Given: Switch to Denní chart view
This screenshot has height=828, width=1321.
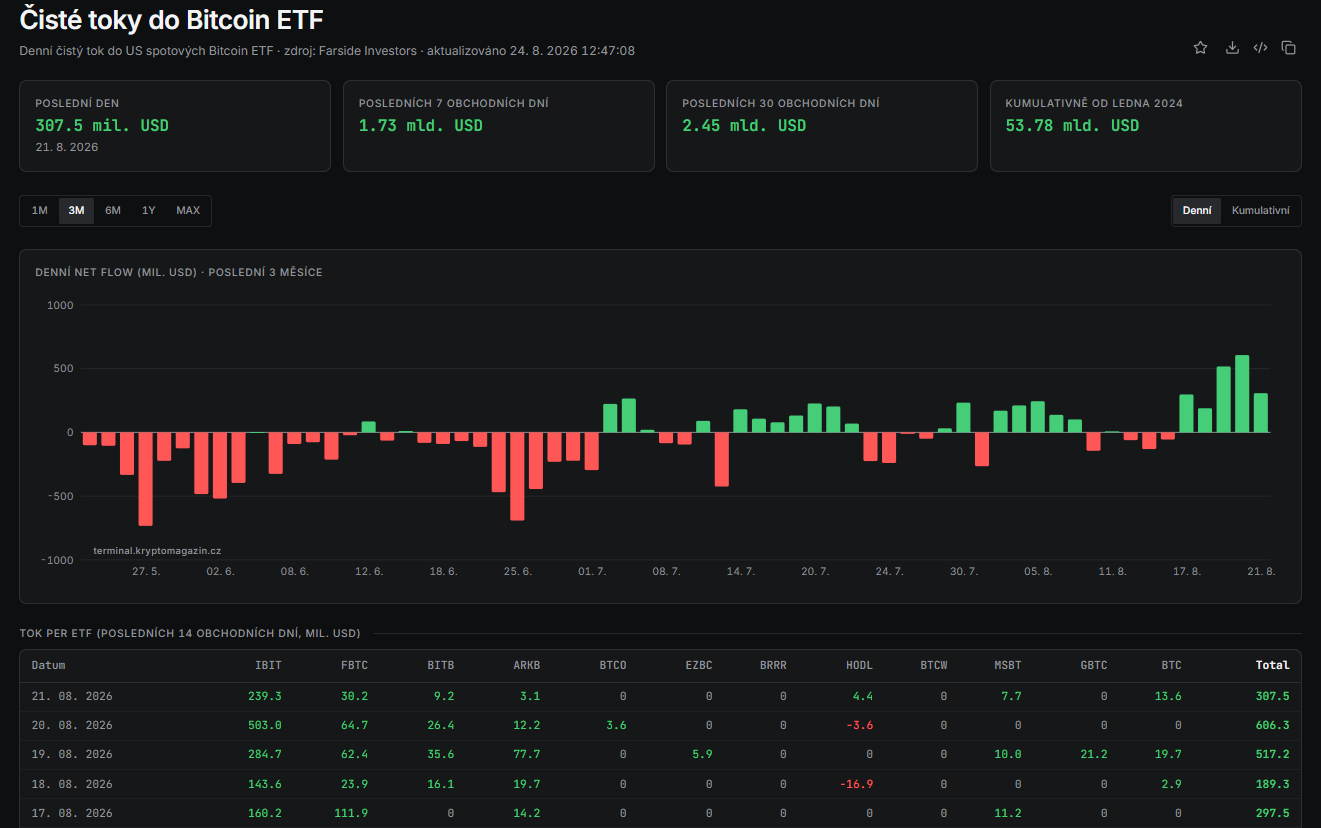Looking at the screenshot, I should [x=1197, y=211].
